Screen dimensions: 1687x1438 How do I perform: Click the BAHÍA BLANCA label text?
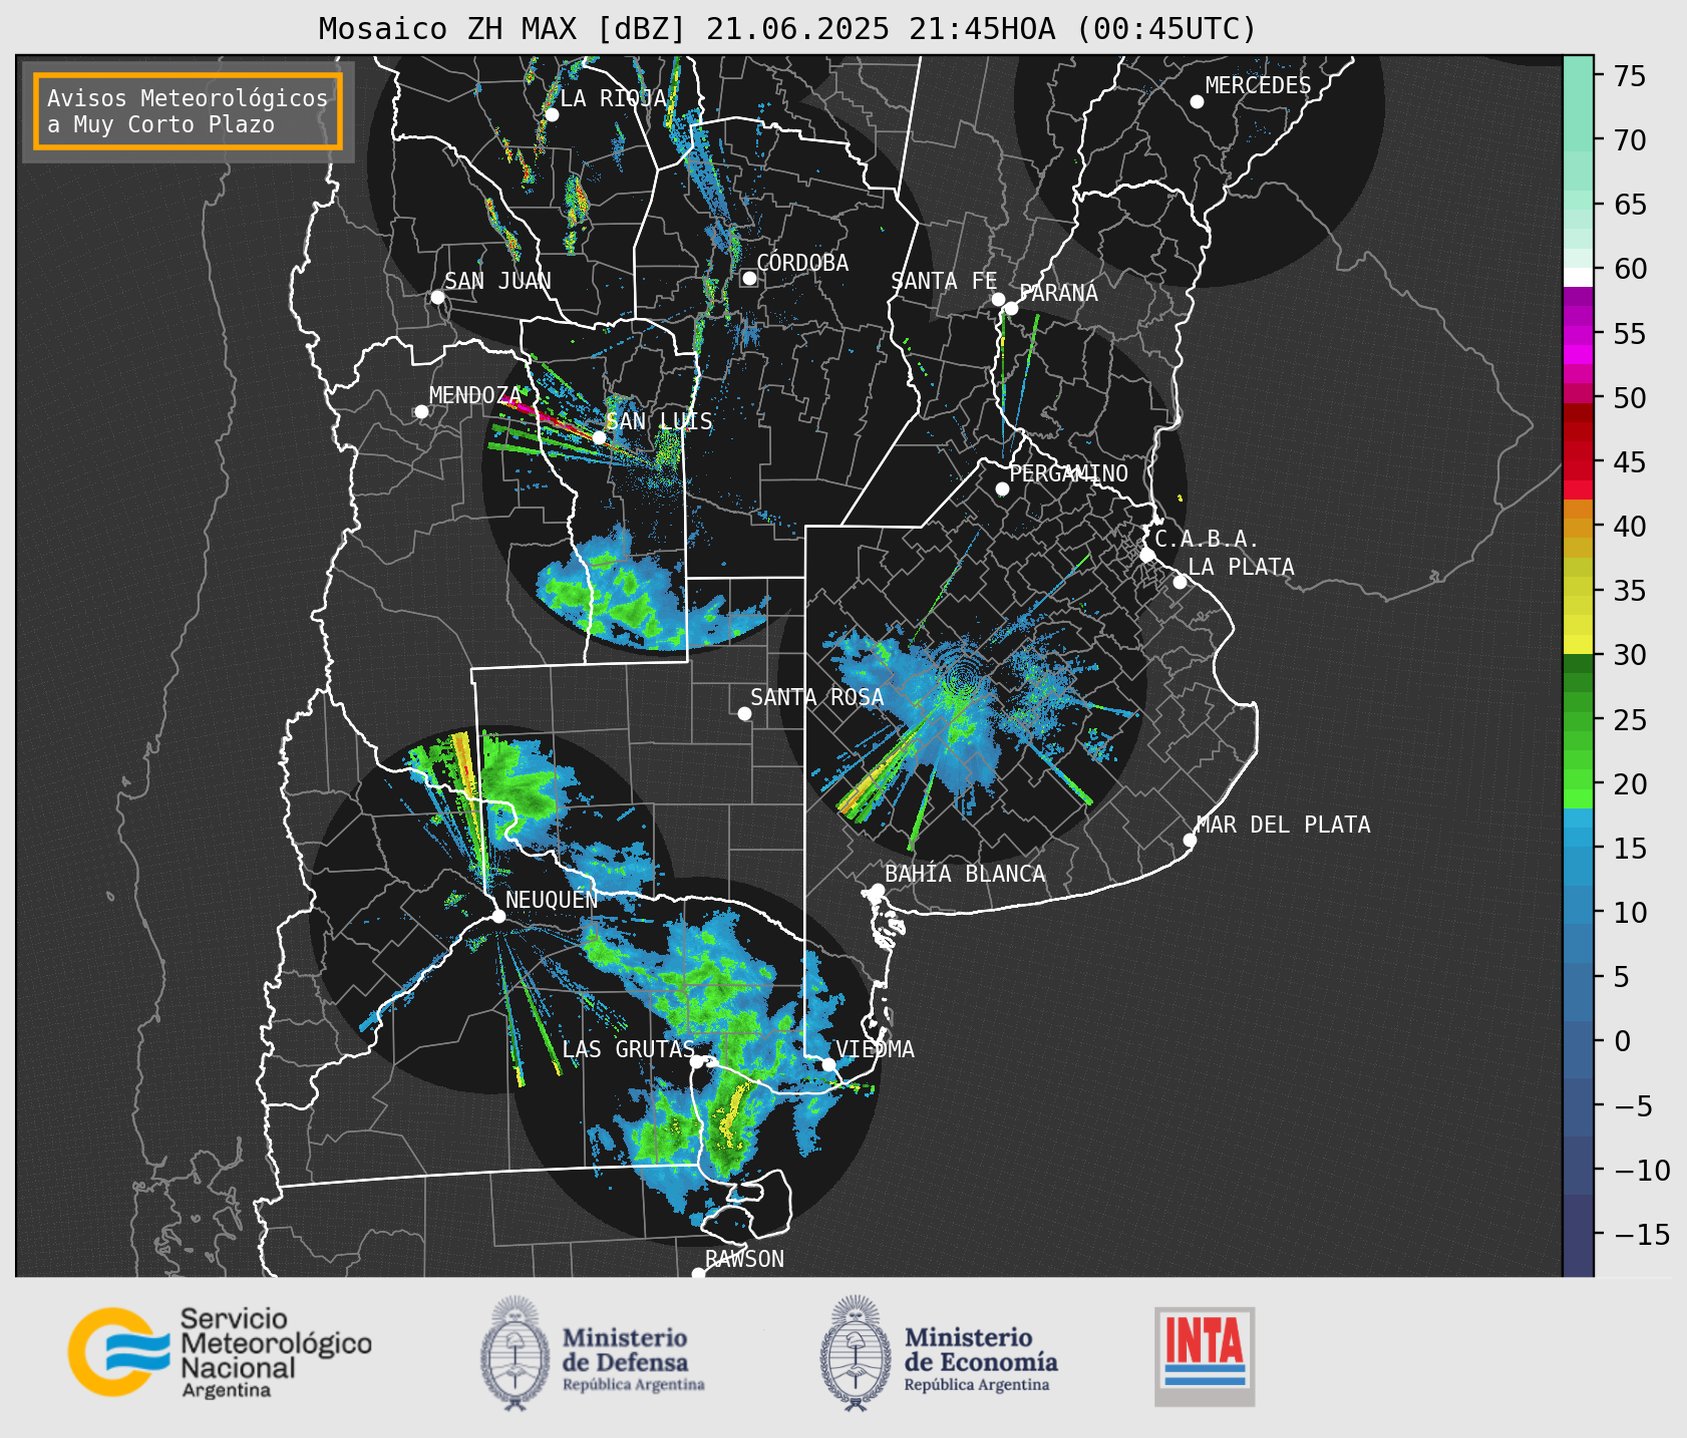coord(965,874)
